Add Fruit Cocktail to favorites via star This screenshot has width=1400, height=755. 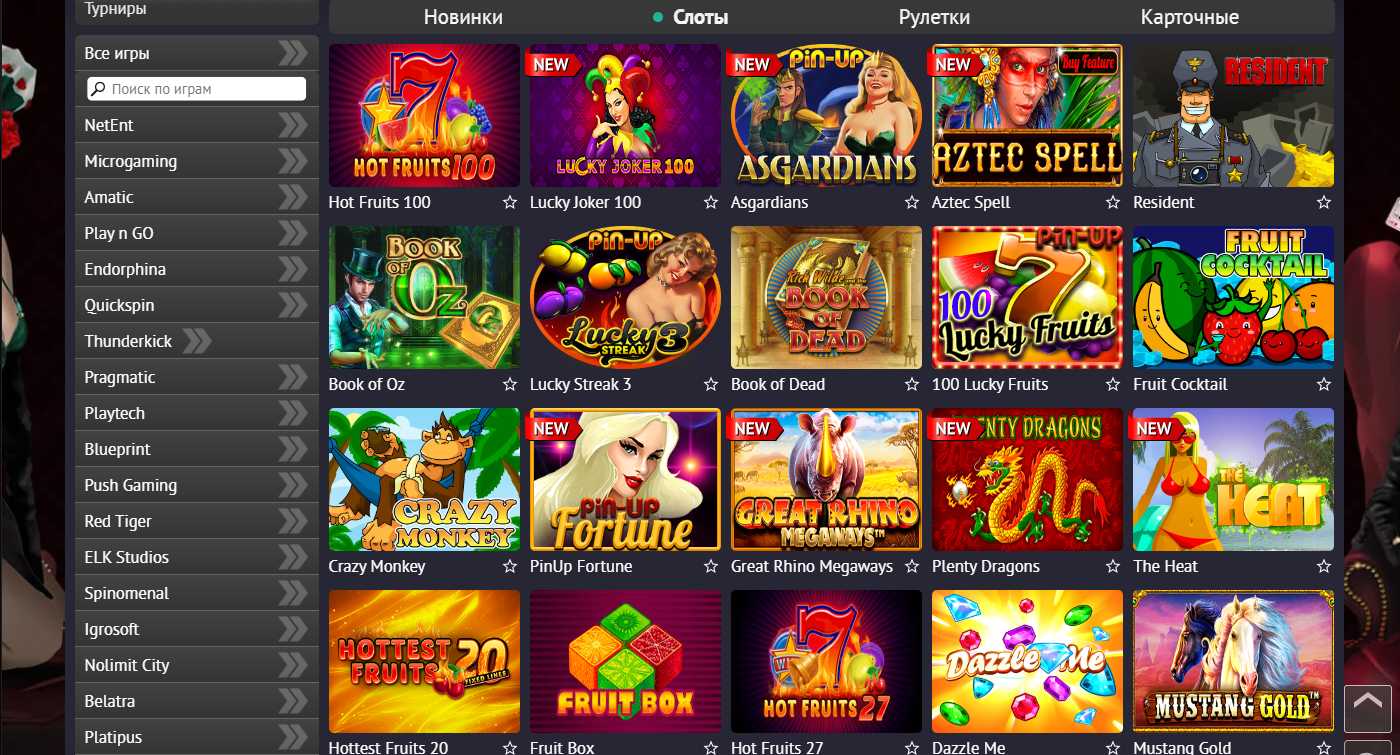pyautogui.click(x=1324, y=384)
